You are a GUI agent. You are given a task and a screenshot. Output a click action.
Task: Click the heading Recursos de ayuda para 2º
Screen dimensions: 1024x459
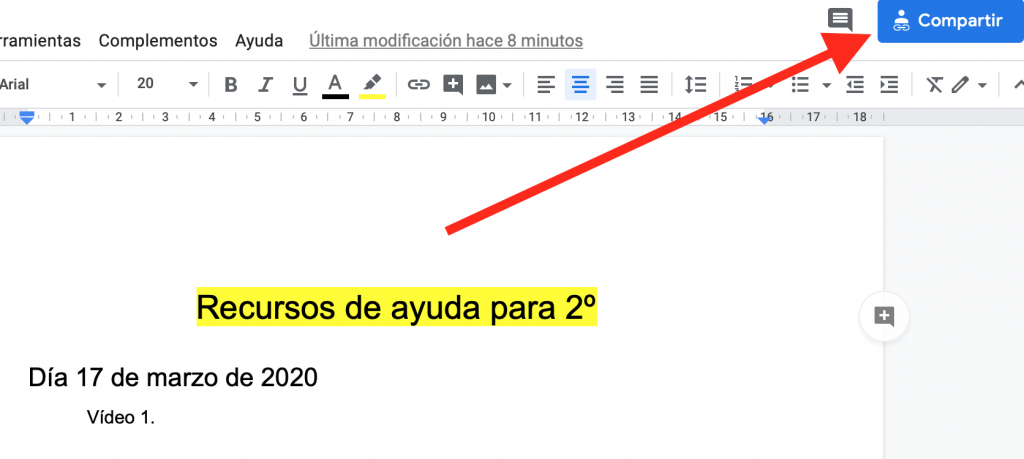point(396,308)
